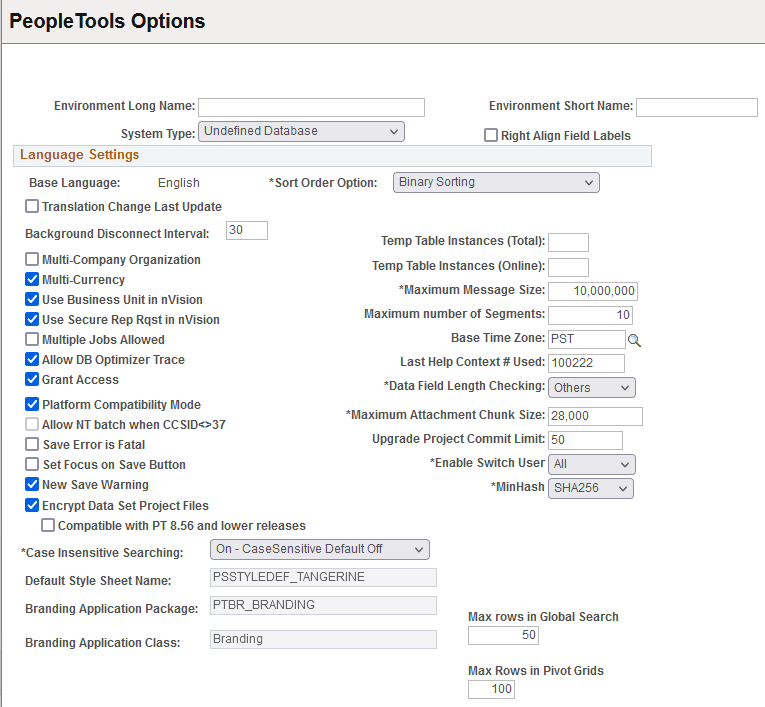
Task: Open Case Insensitive Searching dropdown
Action: click(x=320, y=549)
